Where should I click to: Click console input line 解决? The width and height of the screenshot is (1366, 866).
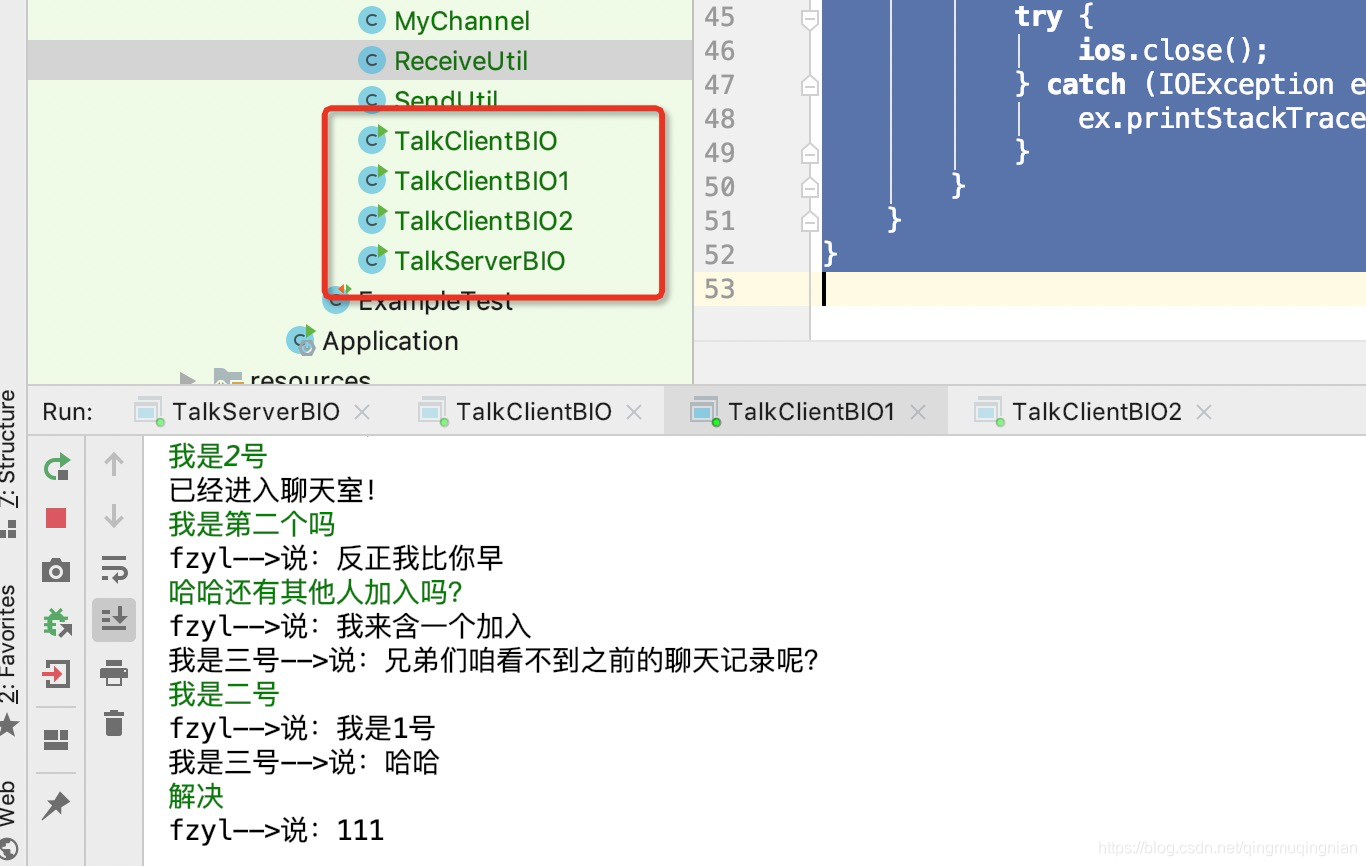(x=196, y=797)
